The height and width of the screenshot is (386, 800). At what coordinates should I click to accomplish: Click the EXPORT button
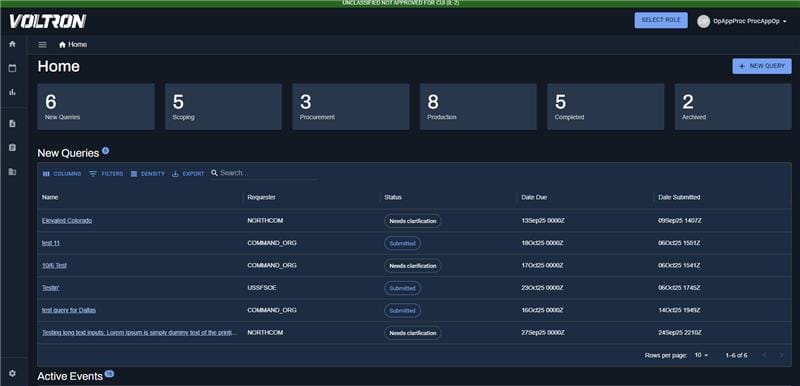[x=188, y=174]
